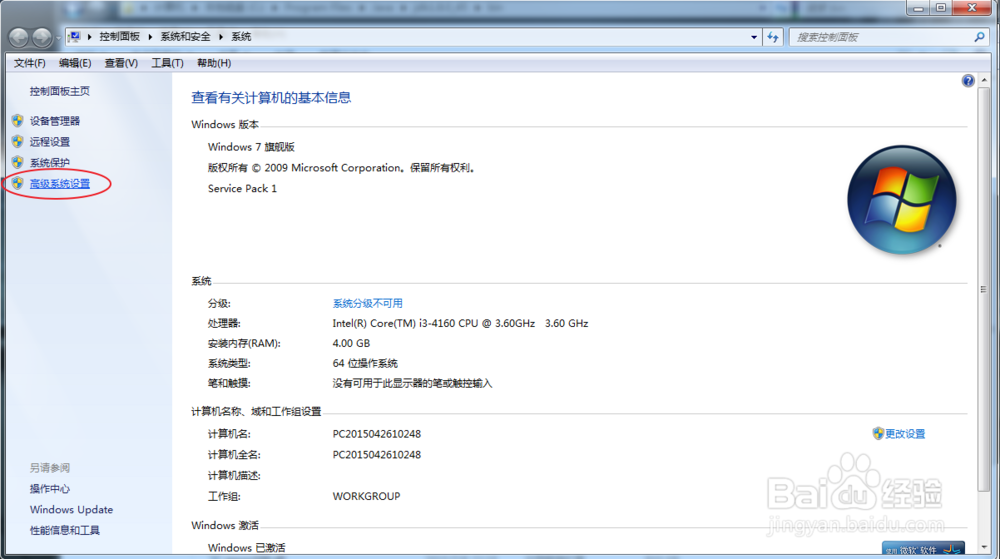
Task: Open the 工具(T) menu
Action: 167,63
